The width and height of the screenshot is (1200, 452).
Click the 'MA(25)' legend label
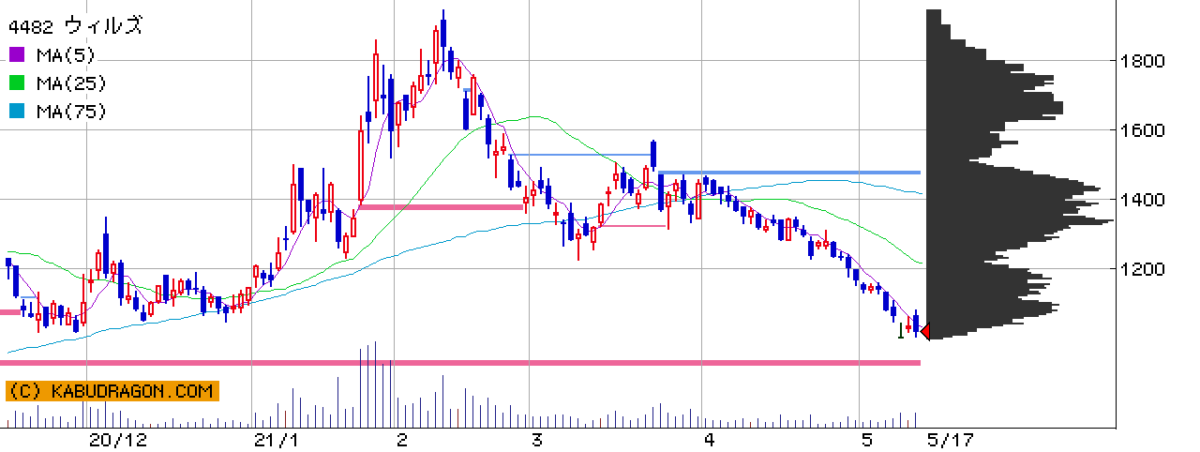[x=71, y=82]
